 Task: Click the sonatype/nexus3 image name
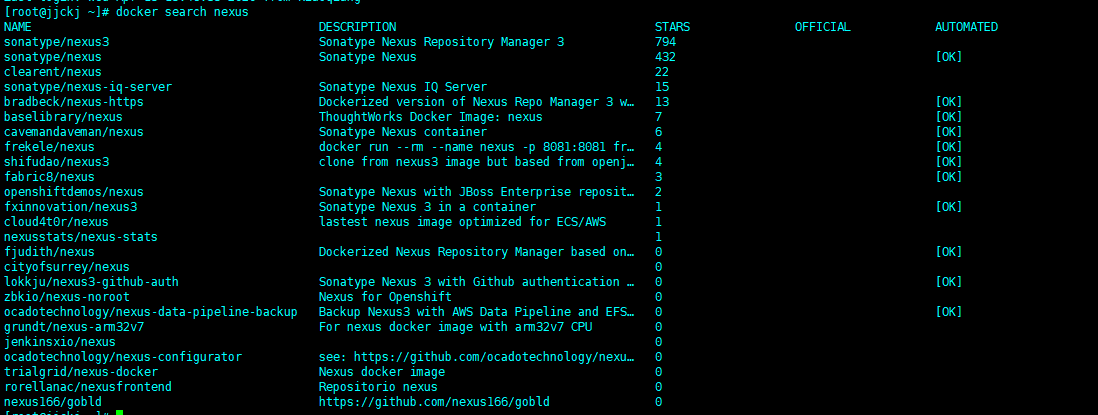[x=57, y=42]
